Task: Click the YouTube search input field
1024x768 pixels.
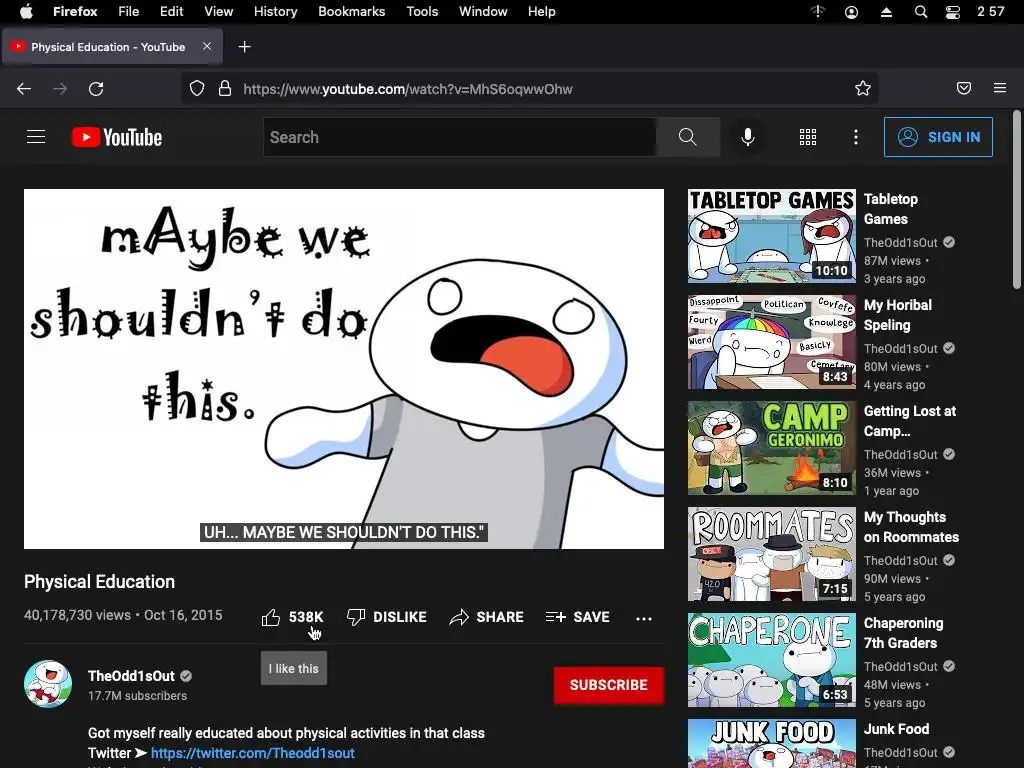Action: pos(460,137)
